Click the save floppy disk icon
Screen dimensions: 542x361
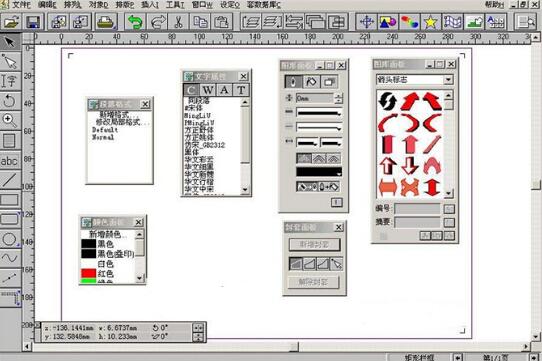coord(34,22)
